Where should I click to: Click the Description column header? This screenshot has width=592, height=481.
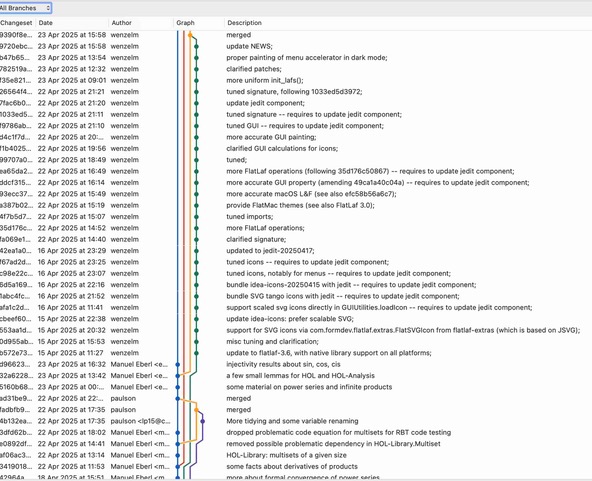click(x=245, y=23)
